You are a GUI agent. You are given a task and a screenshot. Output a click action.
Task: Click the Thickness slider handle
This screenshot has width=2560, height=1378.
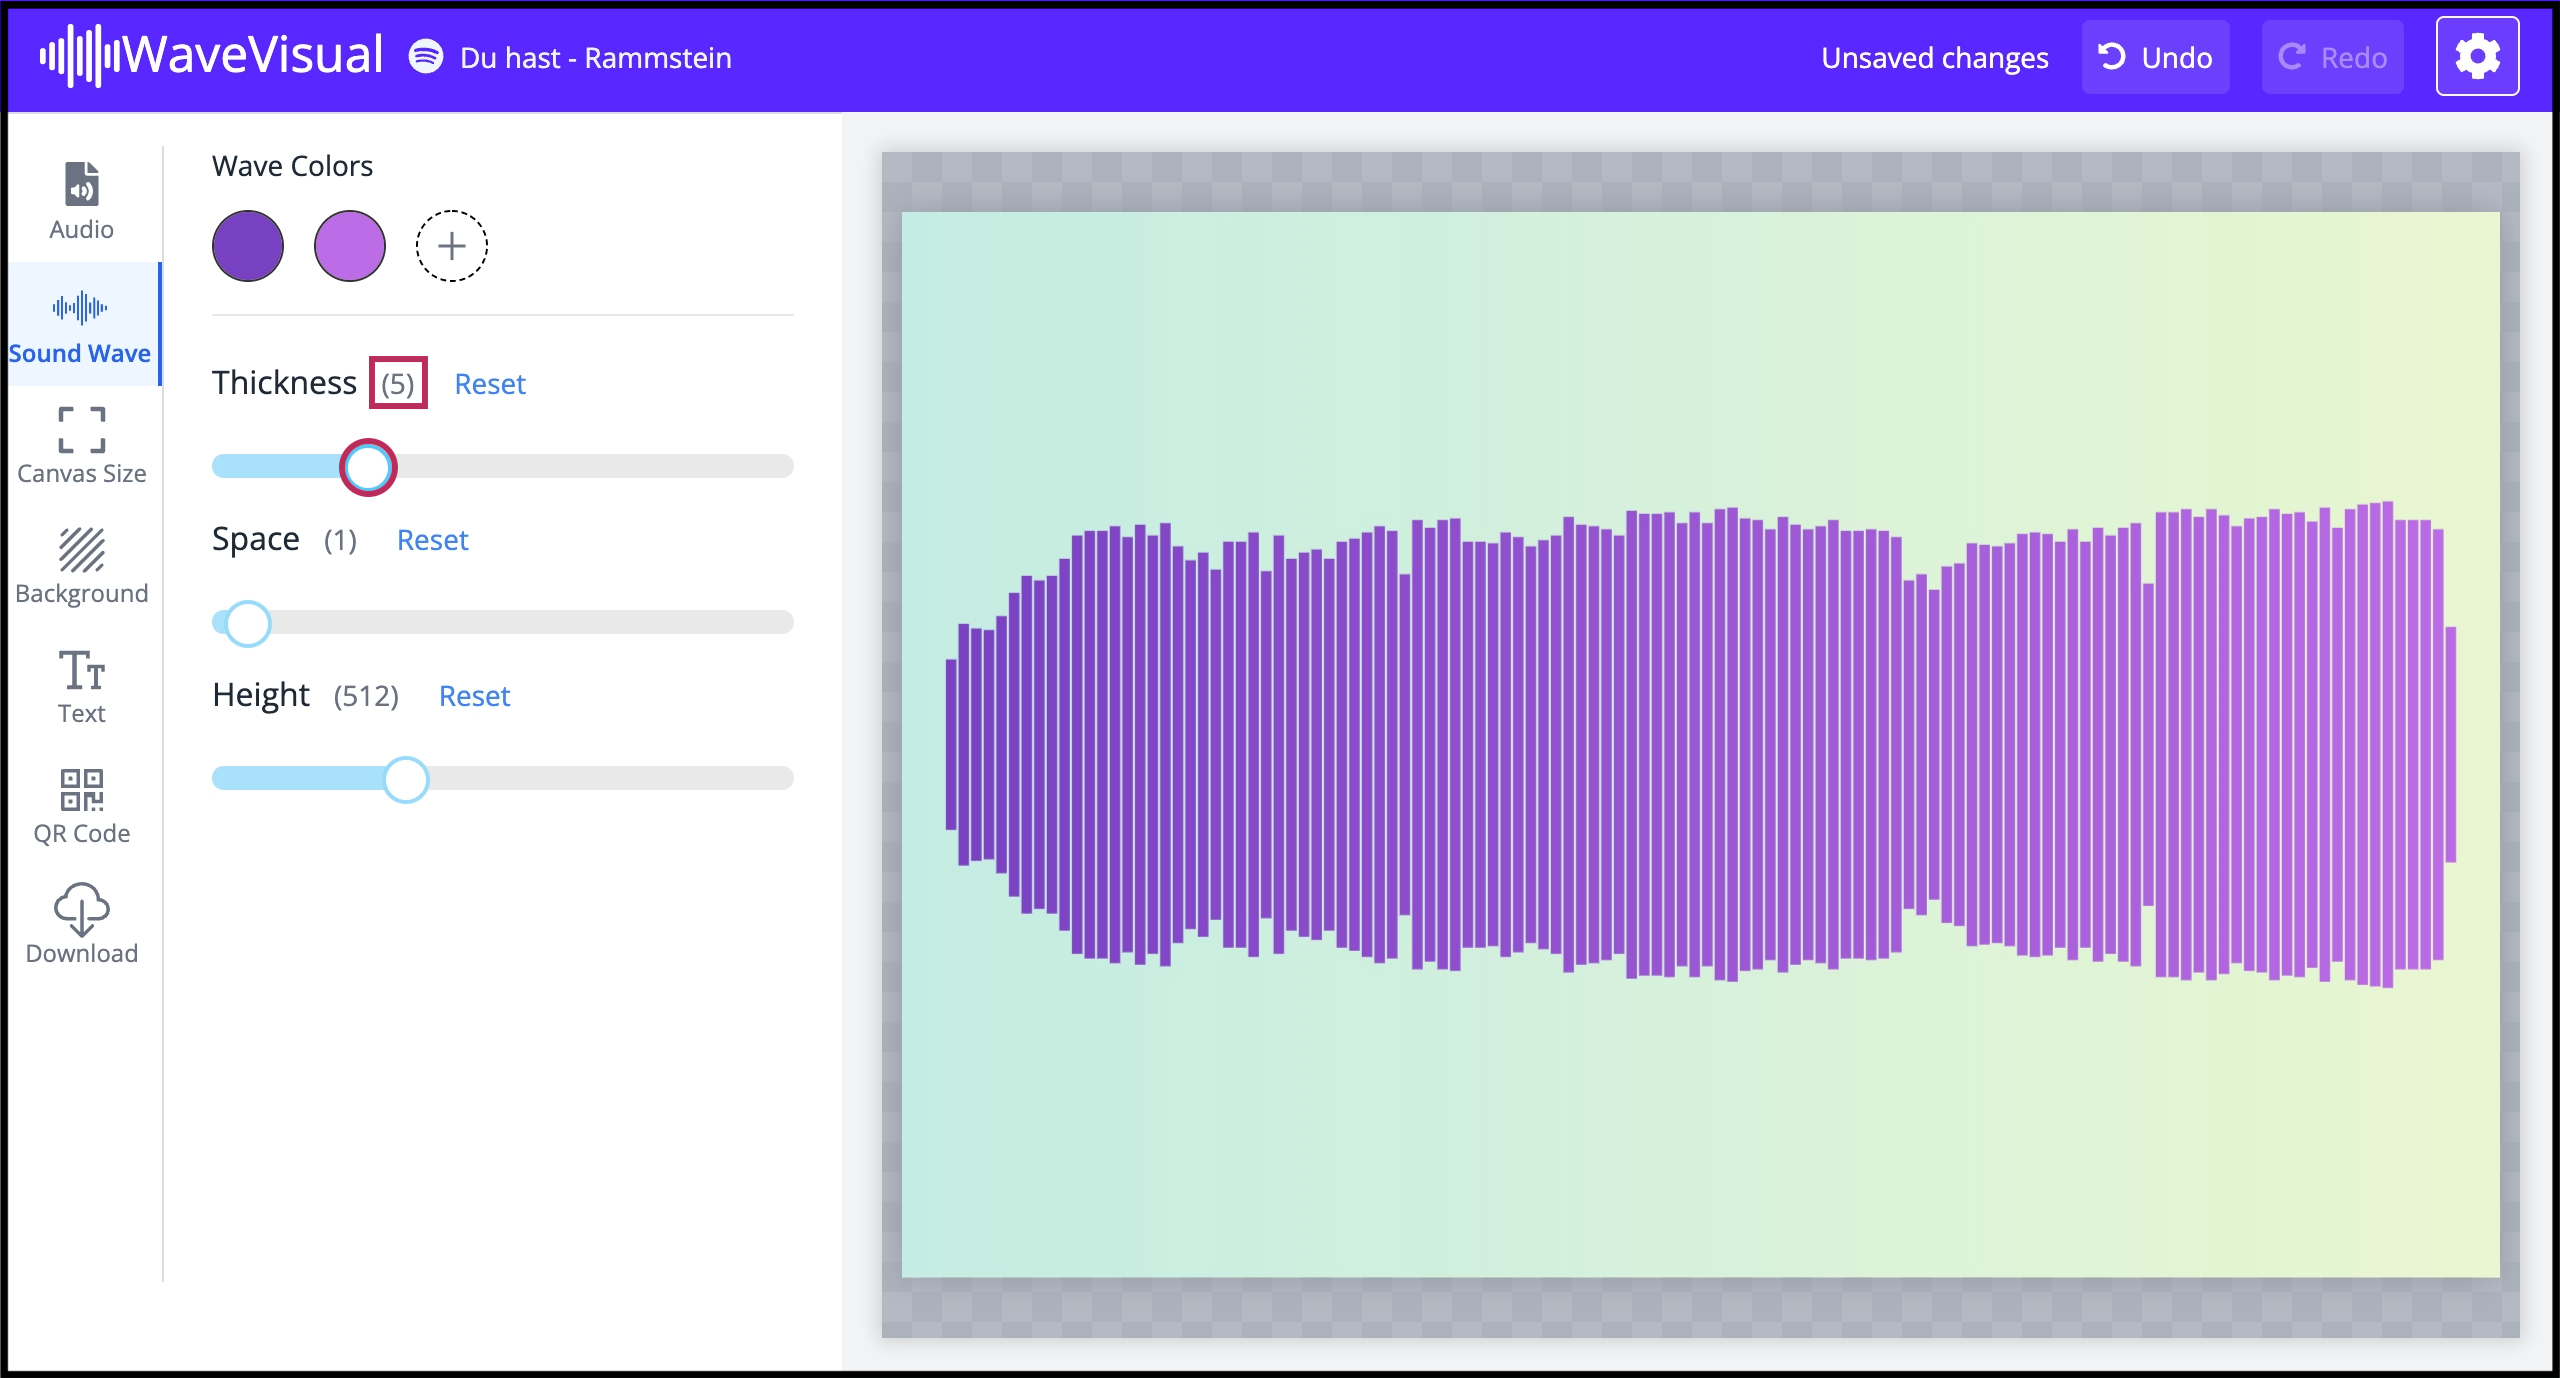368,467
